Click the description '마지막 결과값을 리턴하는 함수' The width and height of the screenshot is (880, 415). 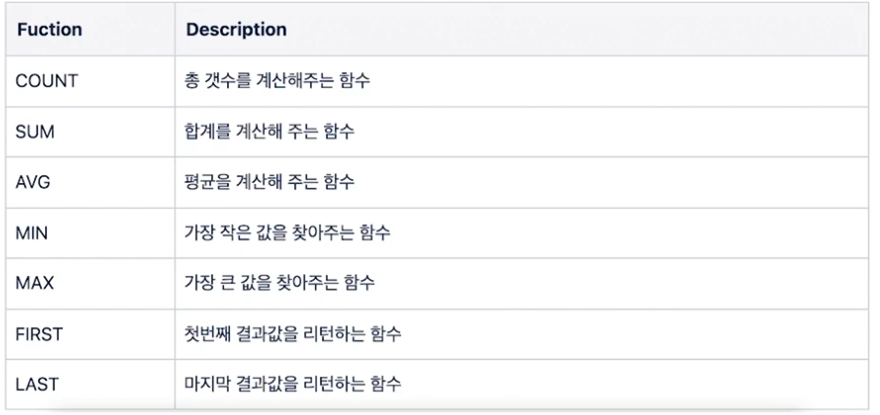(x=293, y=384)
